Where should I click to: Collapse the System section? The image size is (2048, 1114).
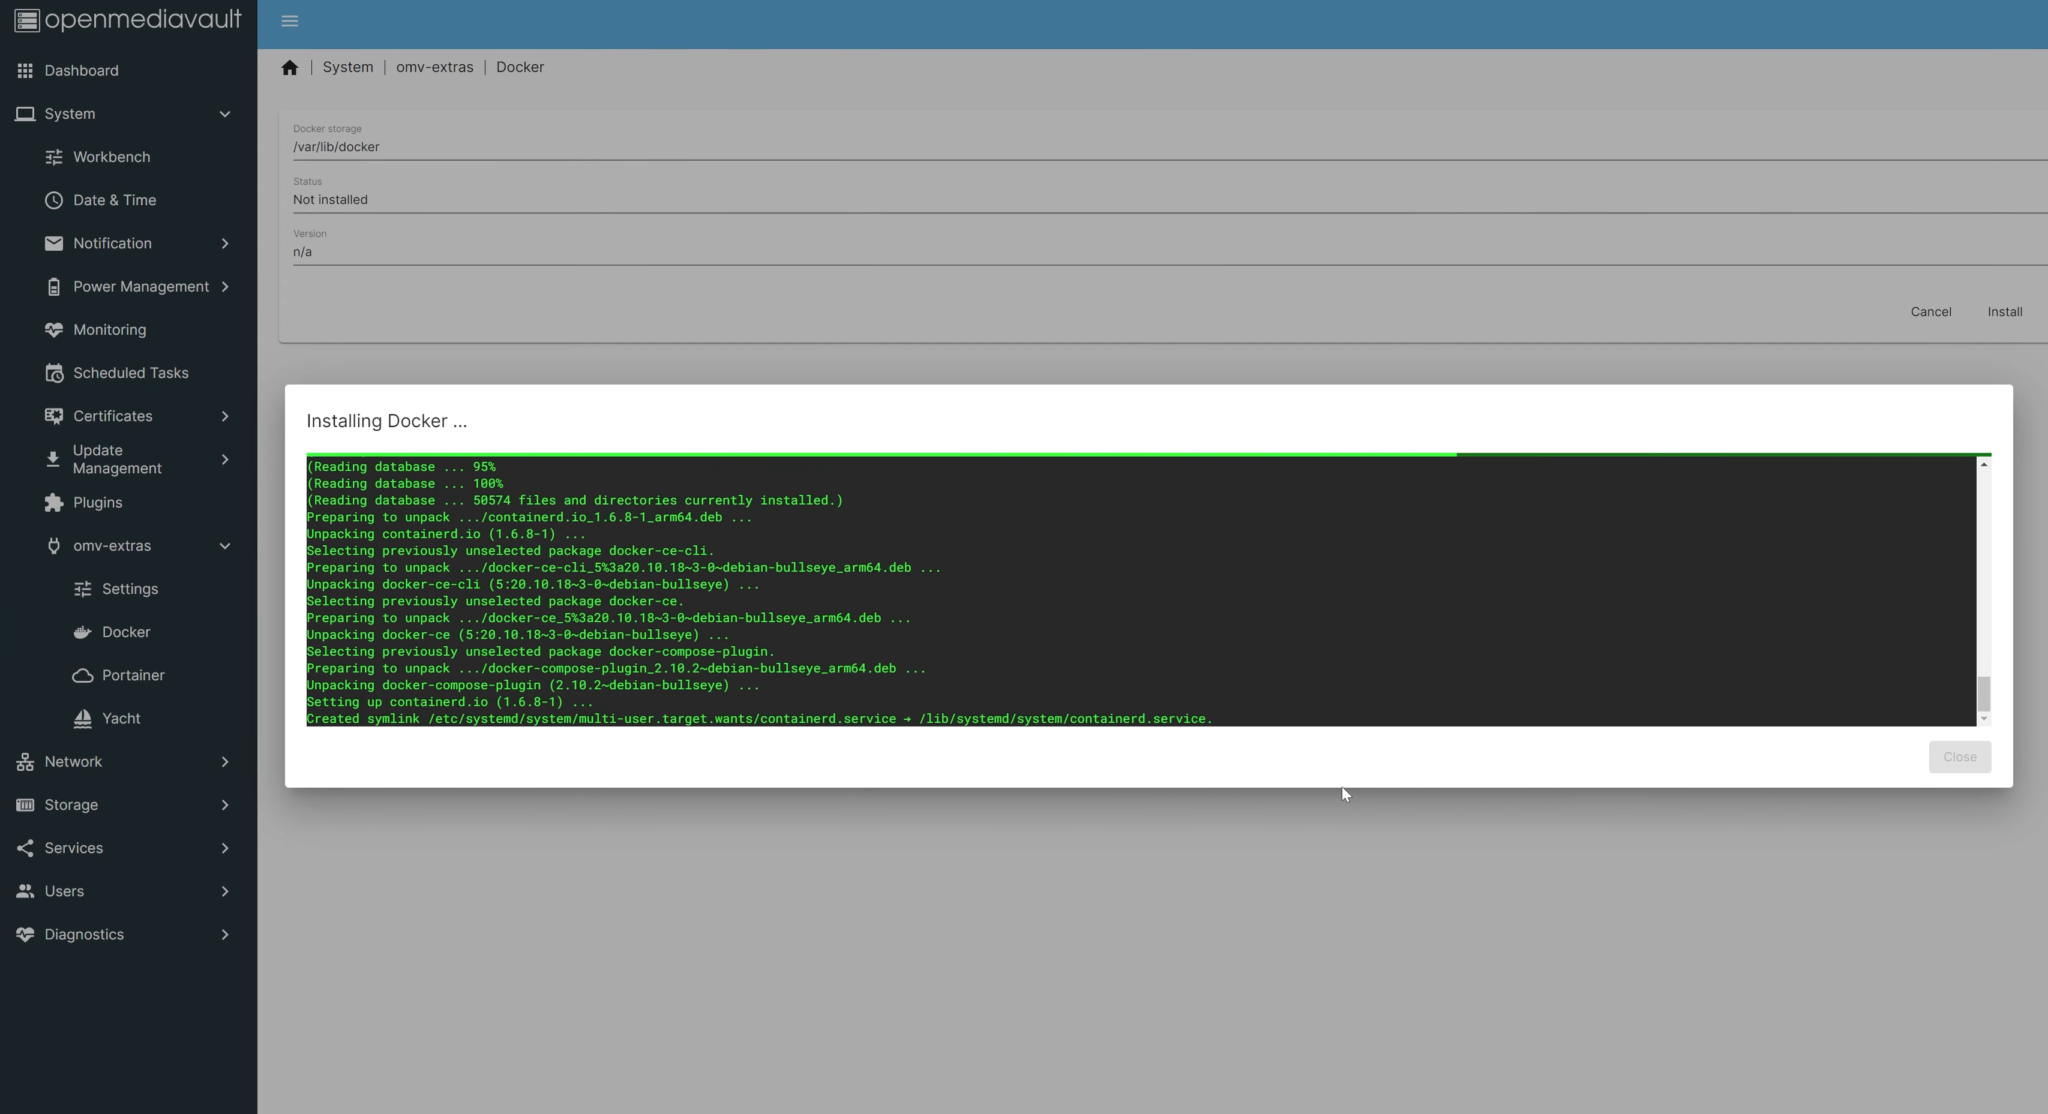(x=225, y=113)
